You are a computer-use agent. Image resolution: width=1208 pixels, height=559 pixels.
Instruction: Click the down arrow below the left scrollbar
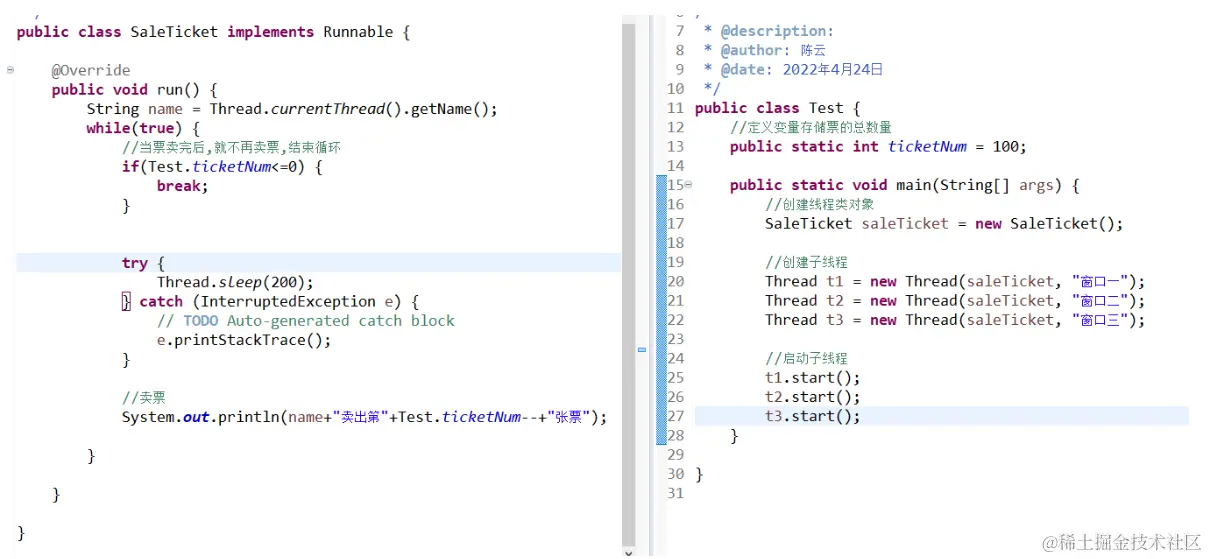pos(628,551)
